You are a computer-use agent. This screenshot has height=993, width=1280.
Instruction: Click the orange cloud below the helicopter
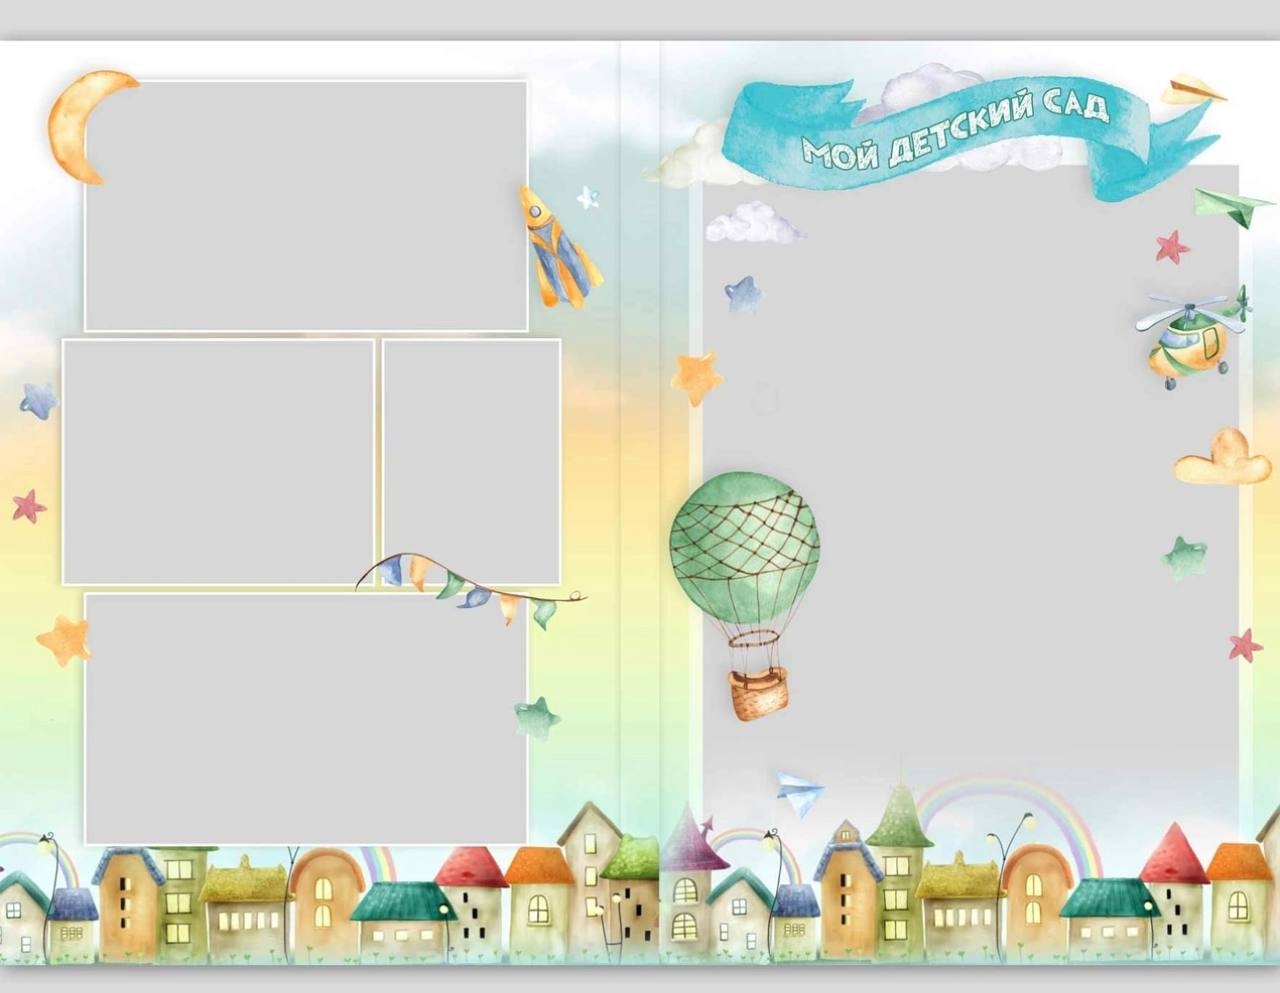coord(1222,459)
